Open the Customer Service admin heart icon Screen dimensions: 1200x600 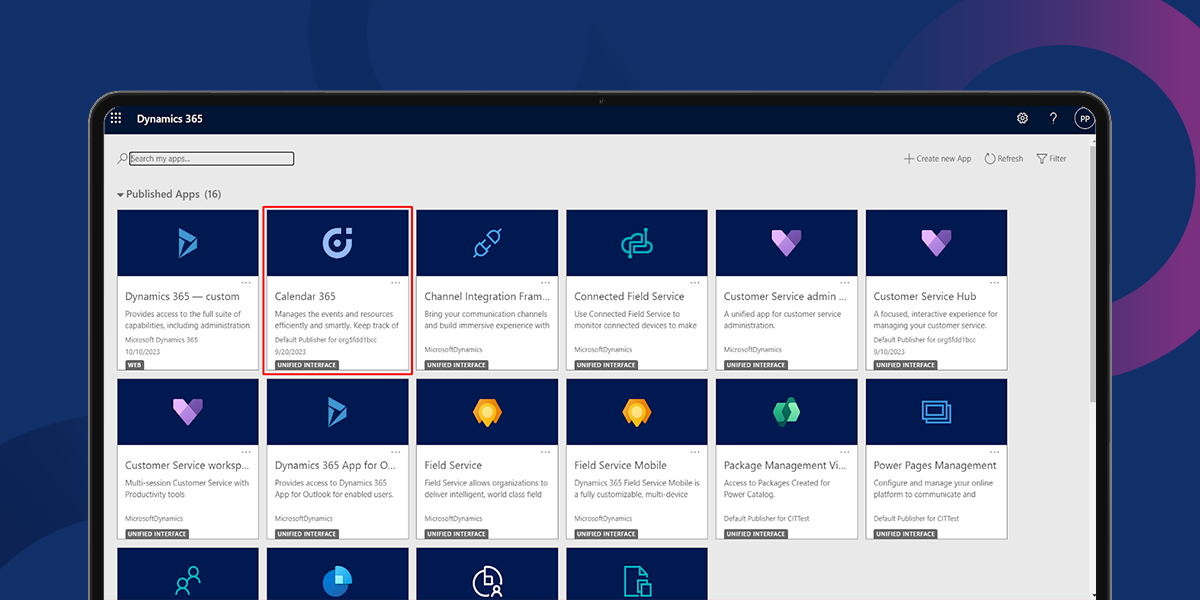786,243
